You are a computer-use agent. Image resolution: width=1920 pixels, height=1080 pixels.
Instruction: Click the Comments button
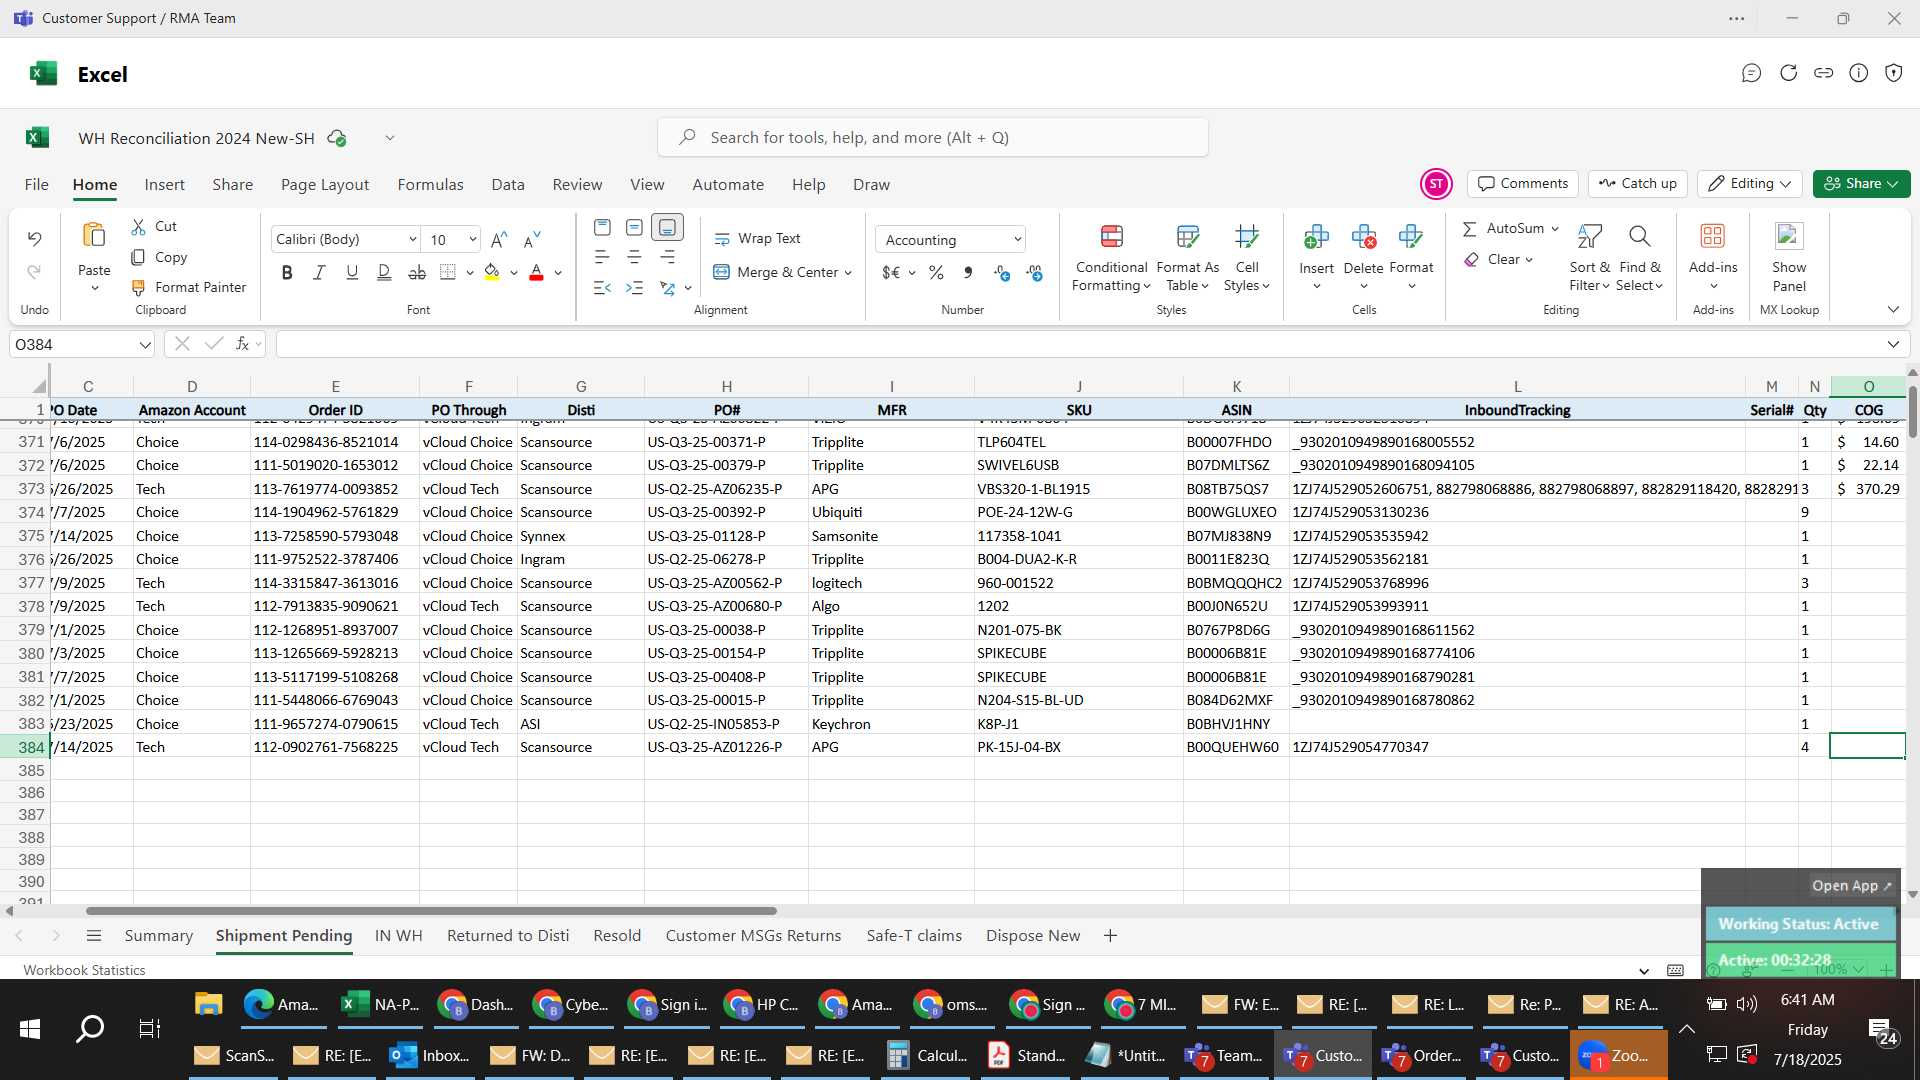tap(1523, 184)
